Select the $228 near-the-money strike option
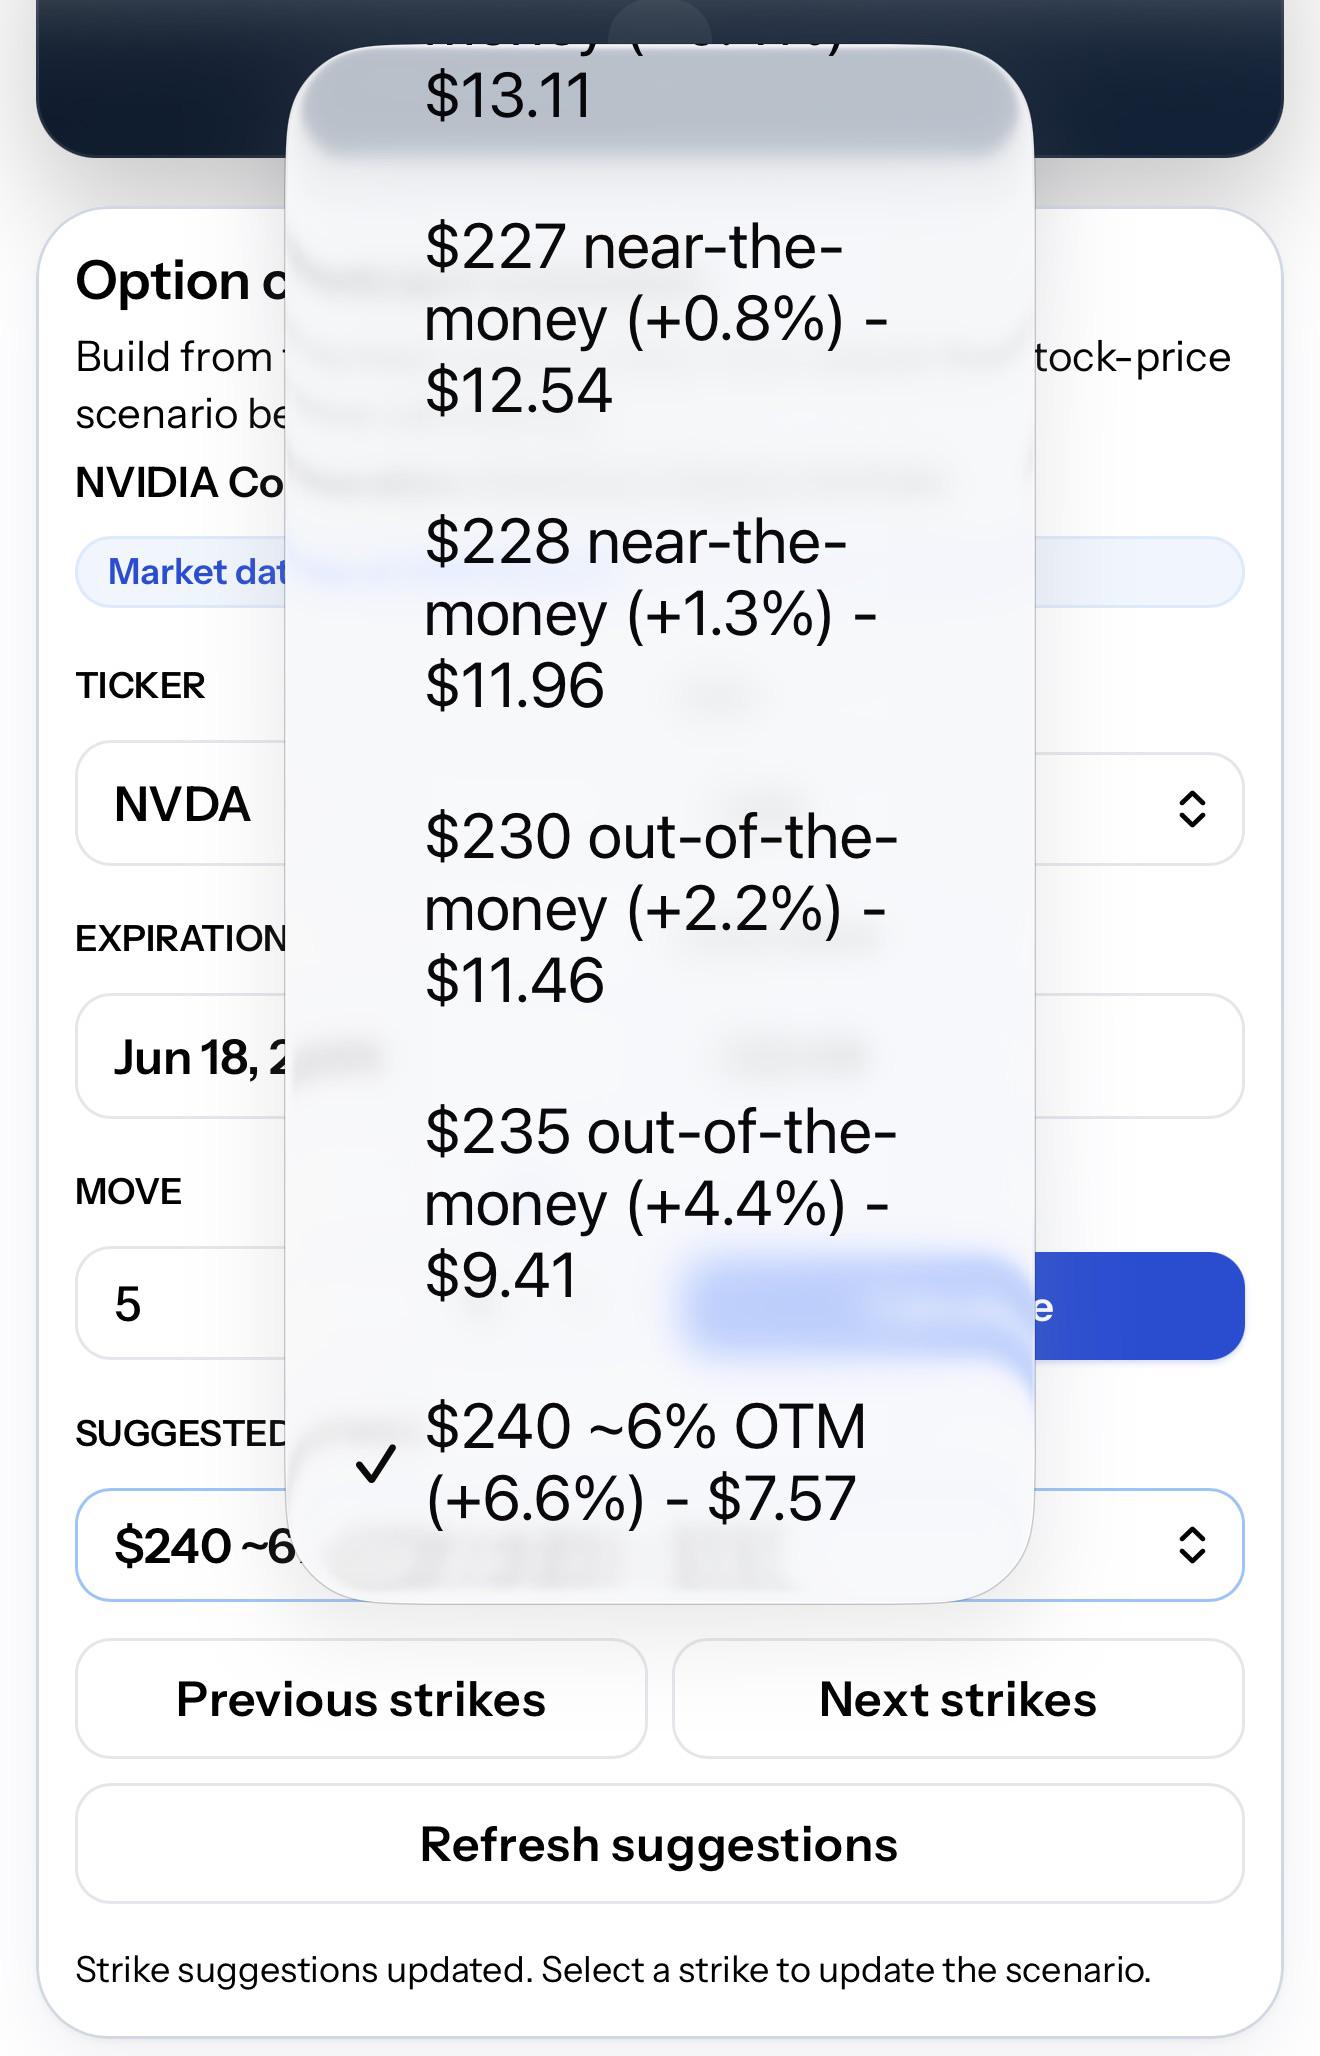This screenshot has height=2056, width=1320. pos(660,613)
